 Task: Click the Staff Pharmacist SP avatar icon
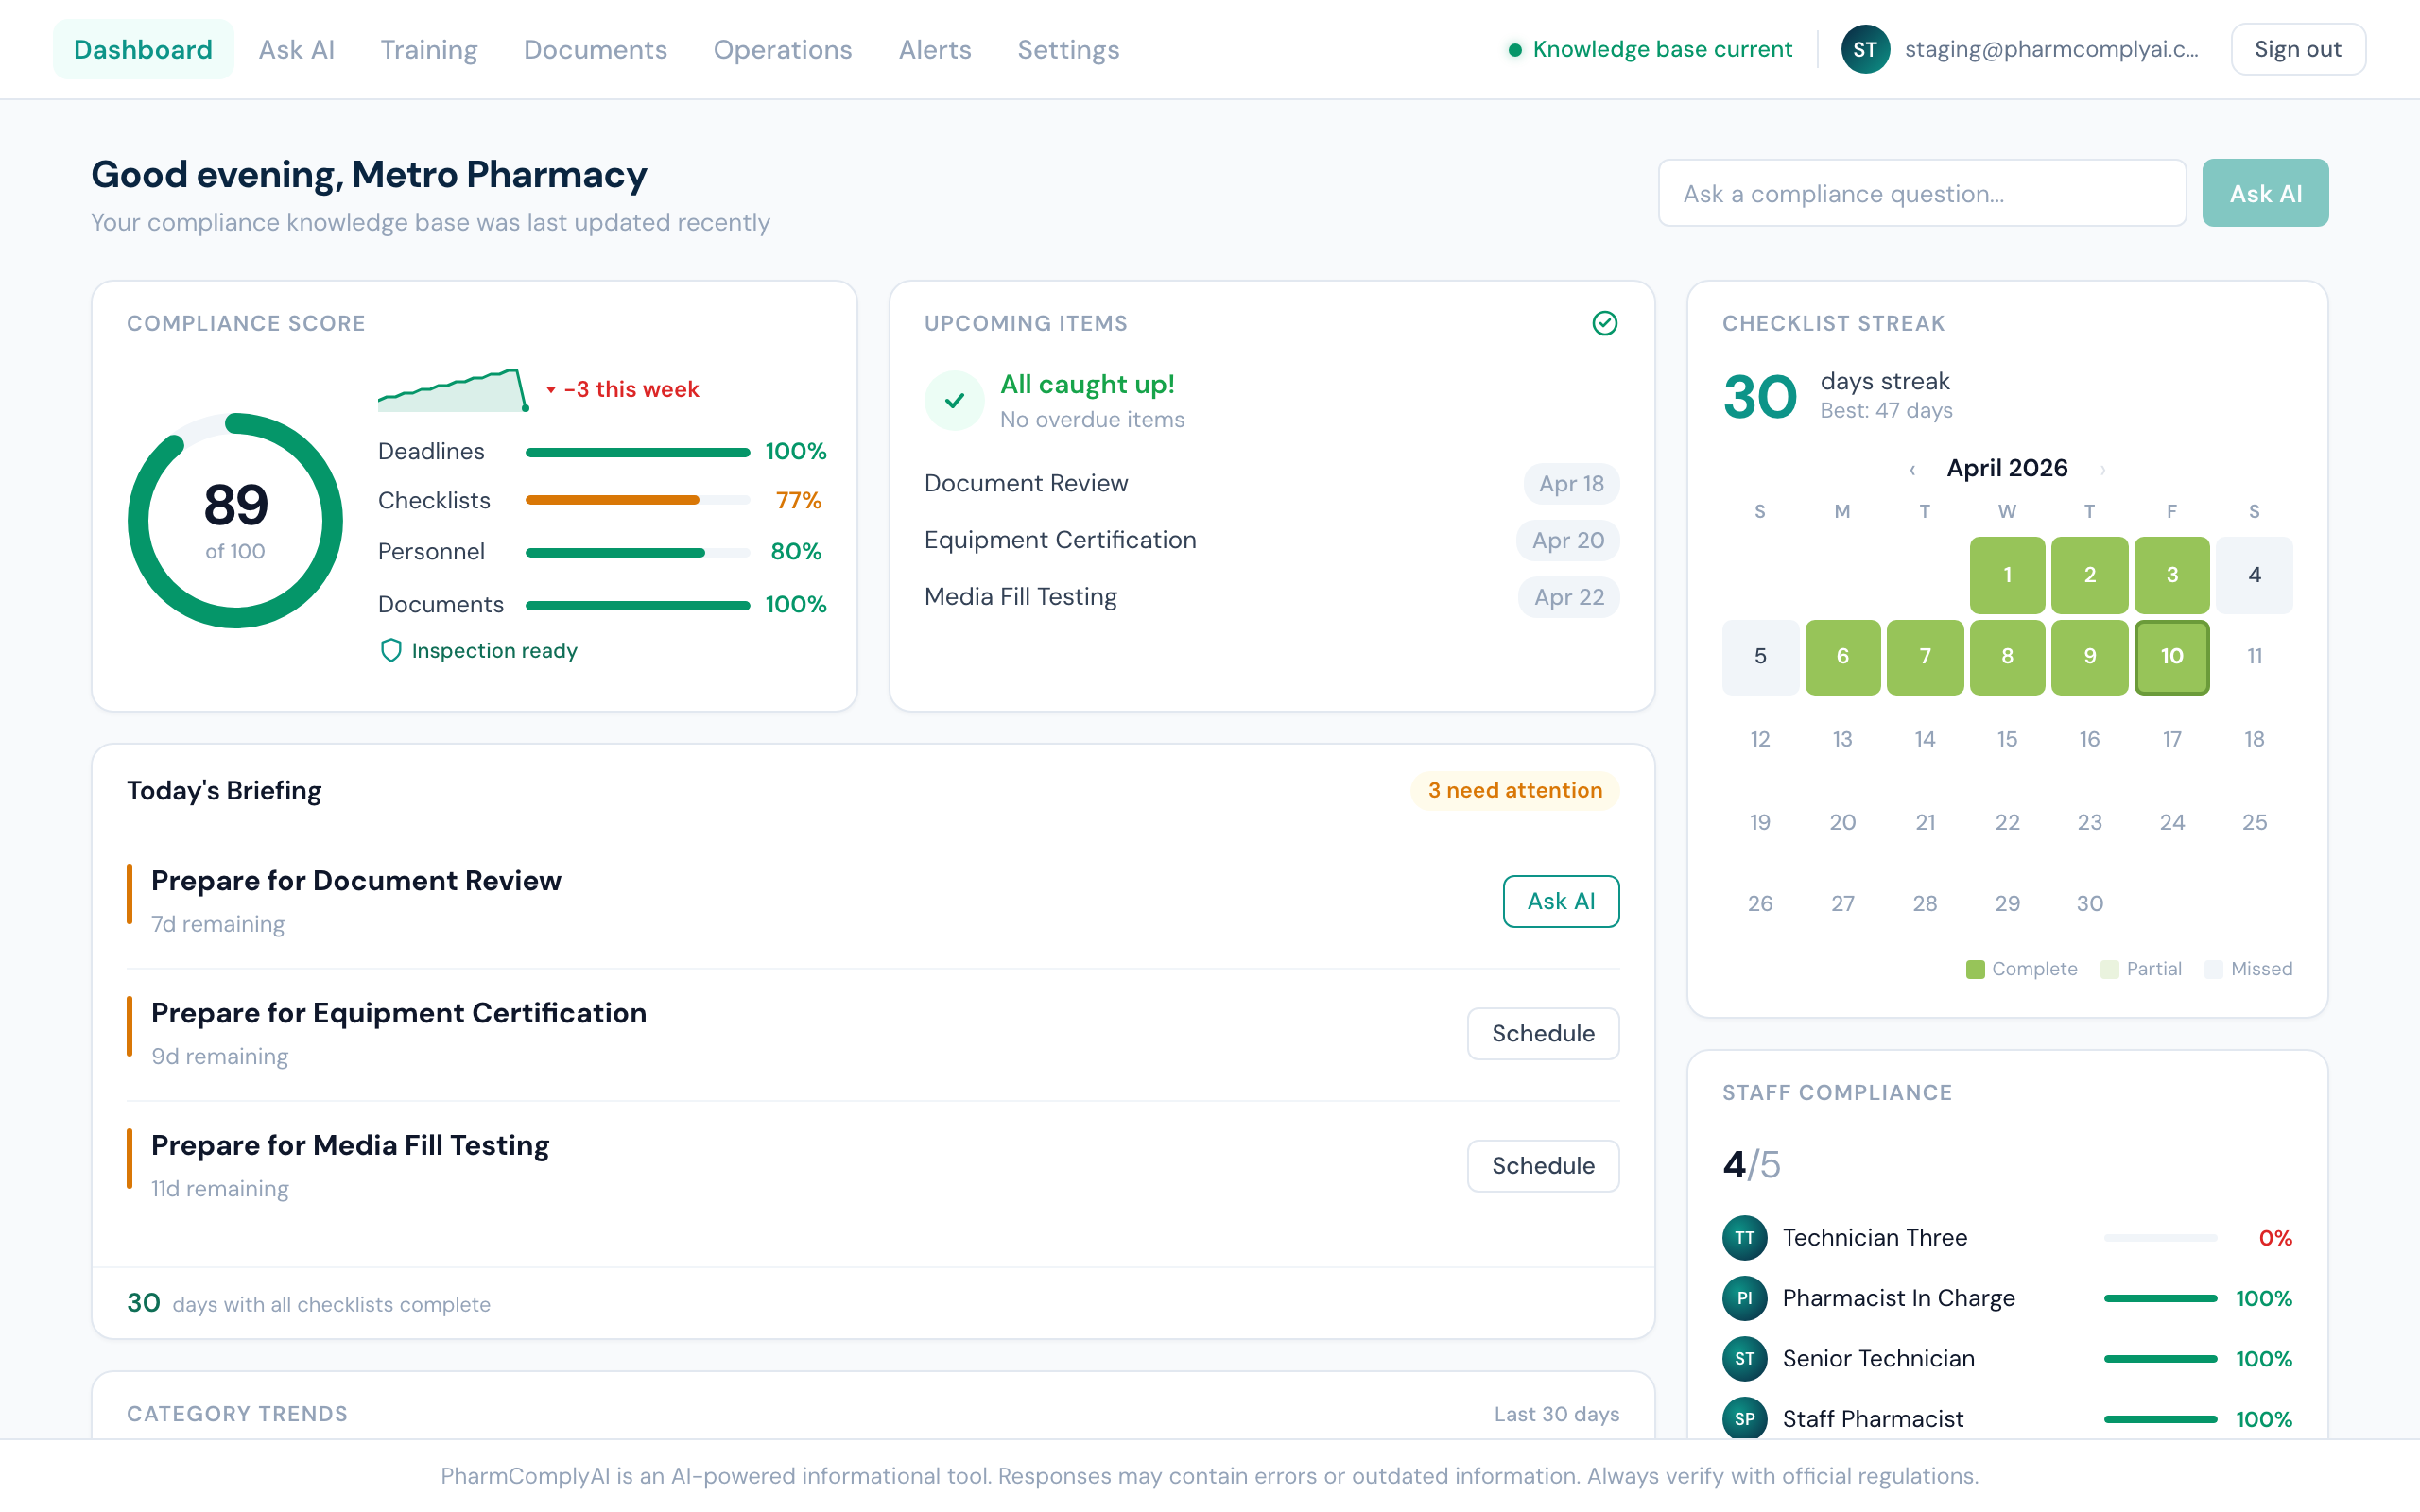(1744, 1418)
